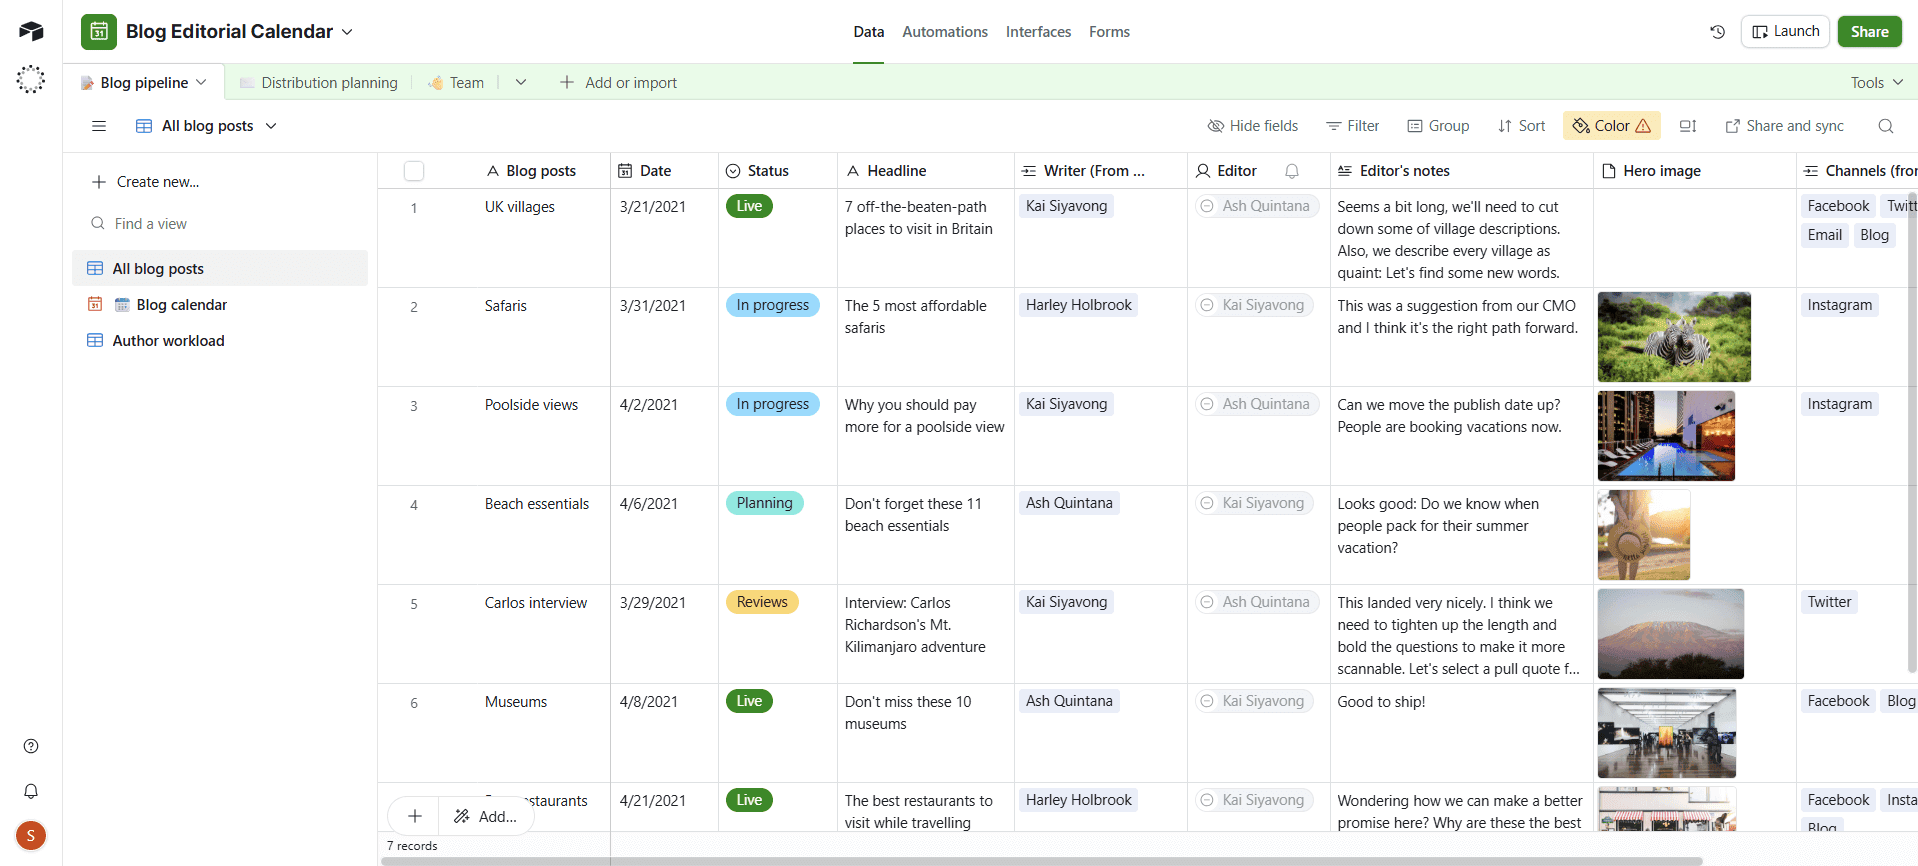Screen dimensions: 1918x866
Task: Expand the Blog Editorial Calendar base menu
Action: 347,32
